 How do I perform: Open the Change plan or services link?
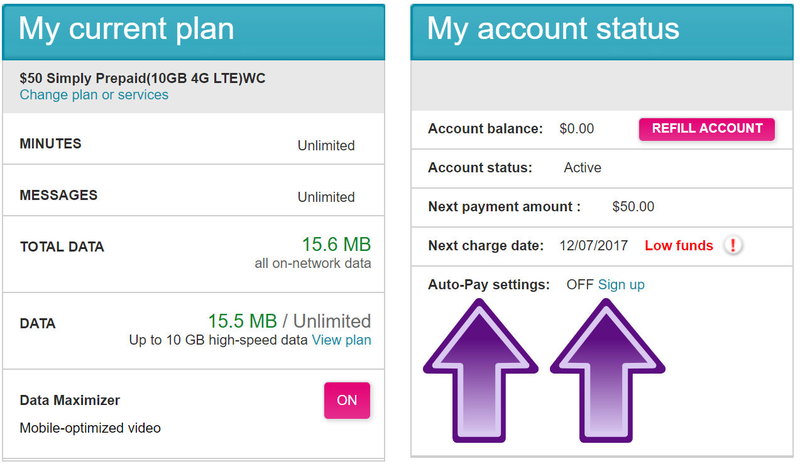[x=94, y=95]
